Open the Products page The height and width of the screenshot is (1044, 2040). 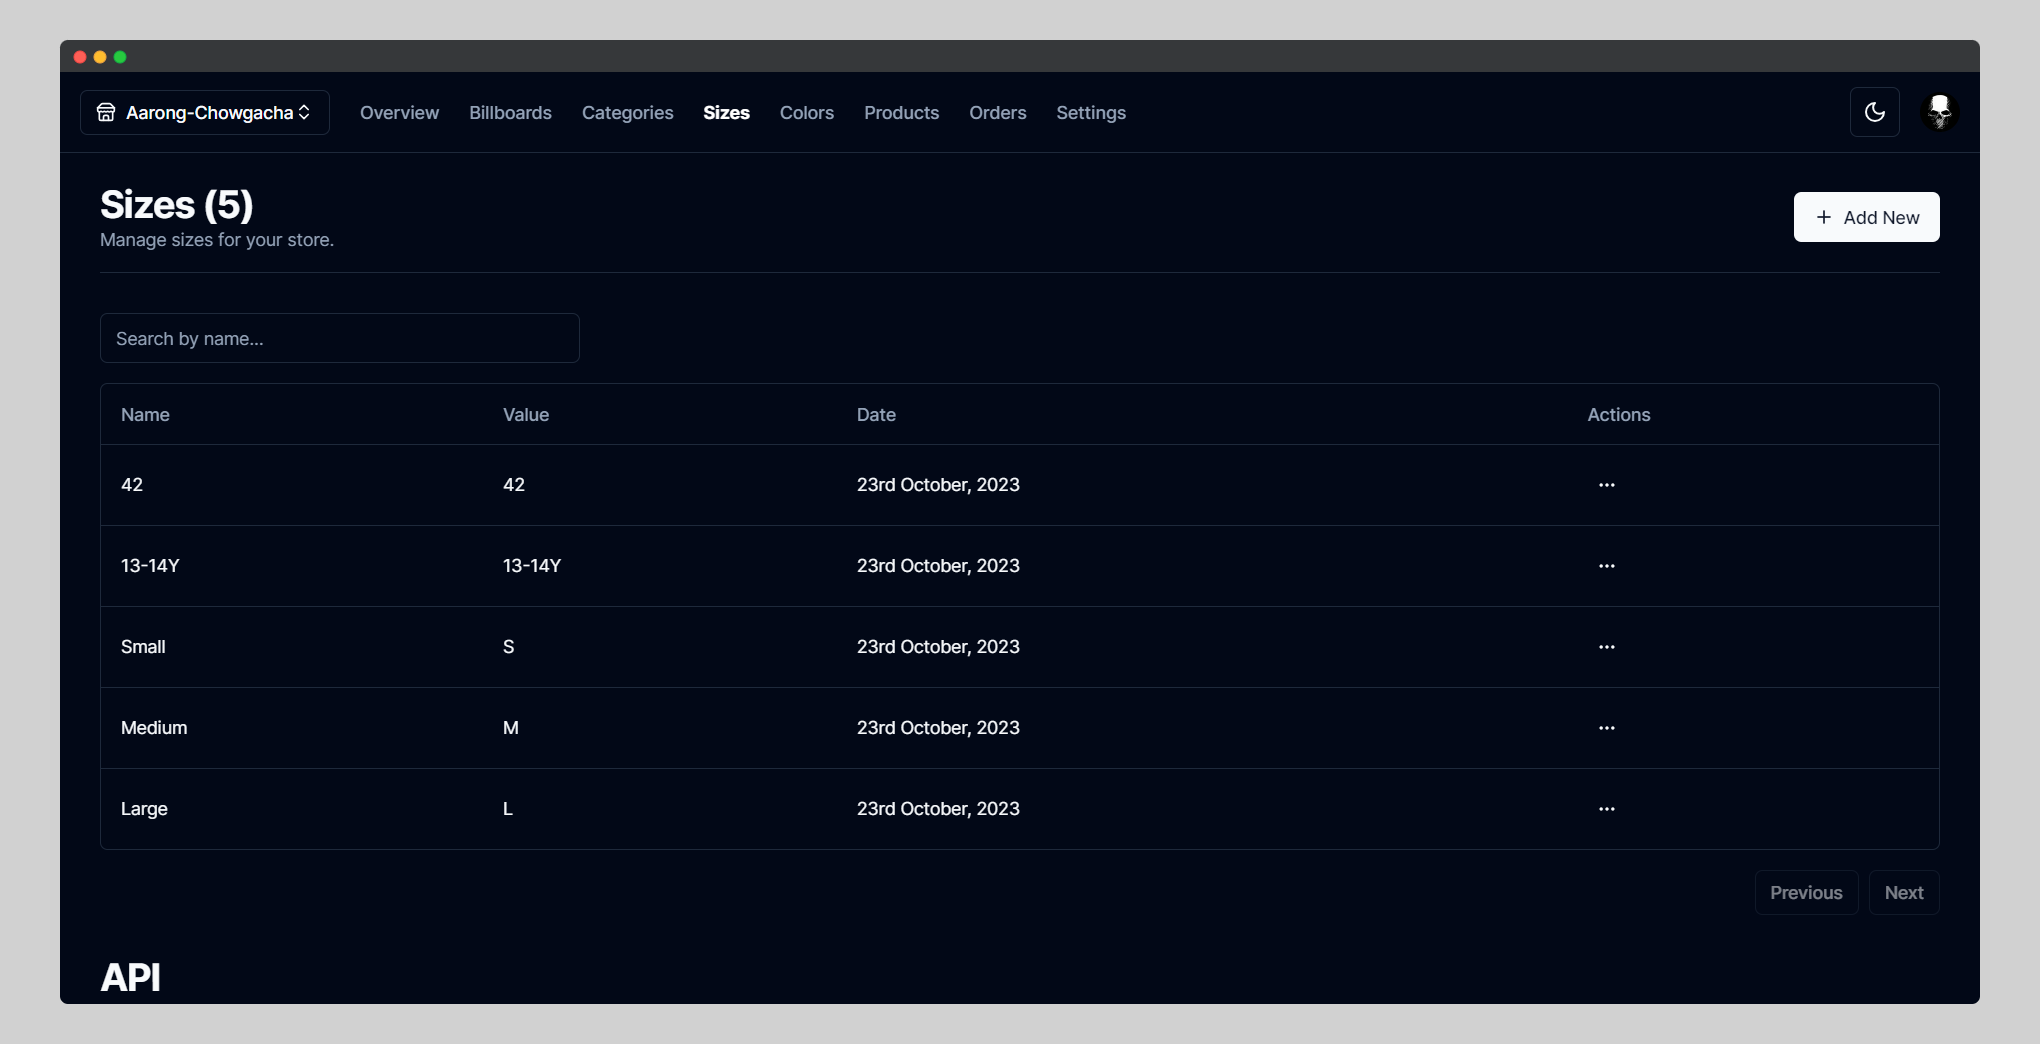(901, 113)
